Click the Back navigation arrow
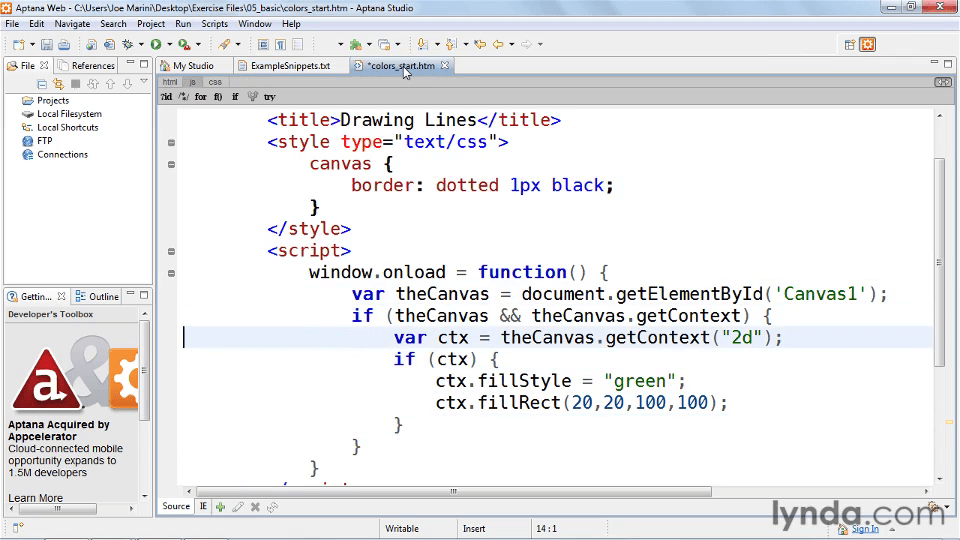Image resolution: width=960 pixels, height=540 pixels. point(498,44)
